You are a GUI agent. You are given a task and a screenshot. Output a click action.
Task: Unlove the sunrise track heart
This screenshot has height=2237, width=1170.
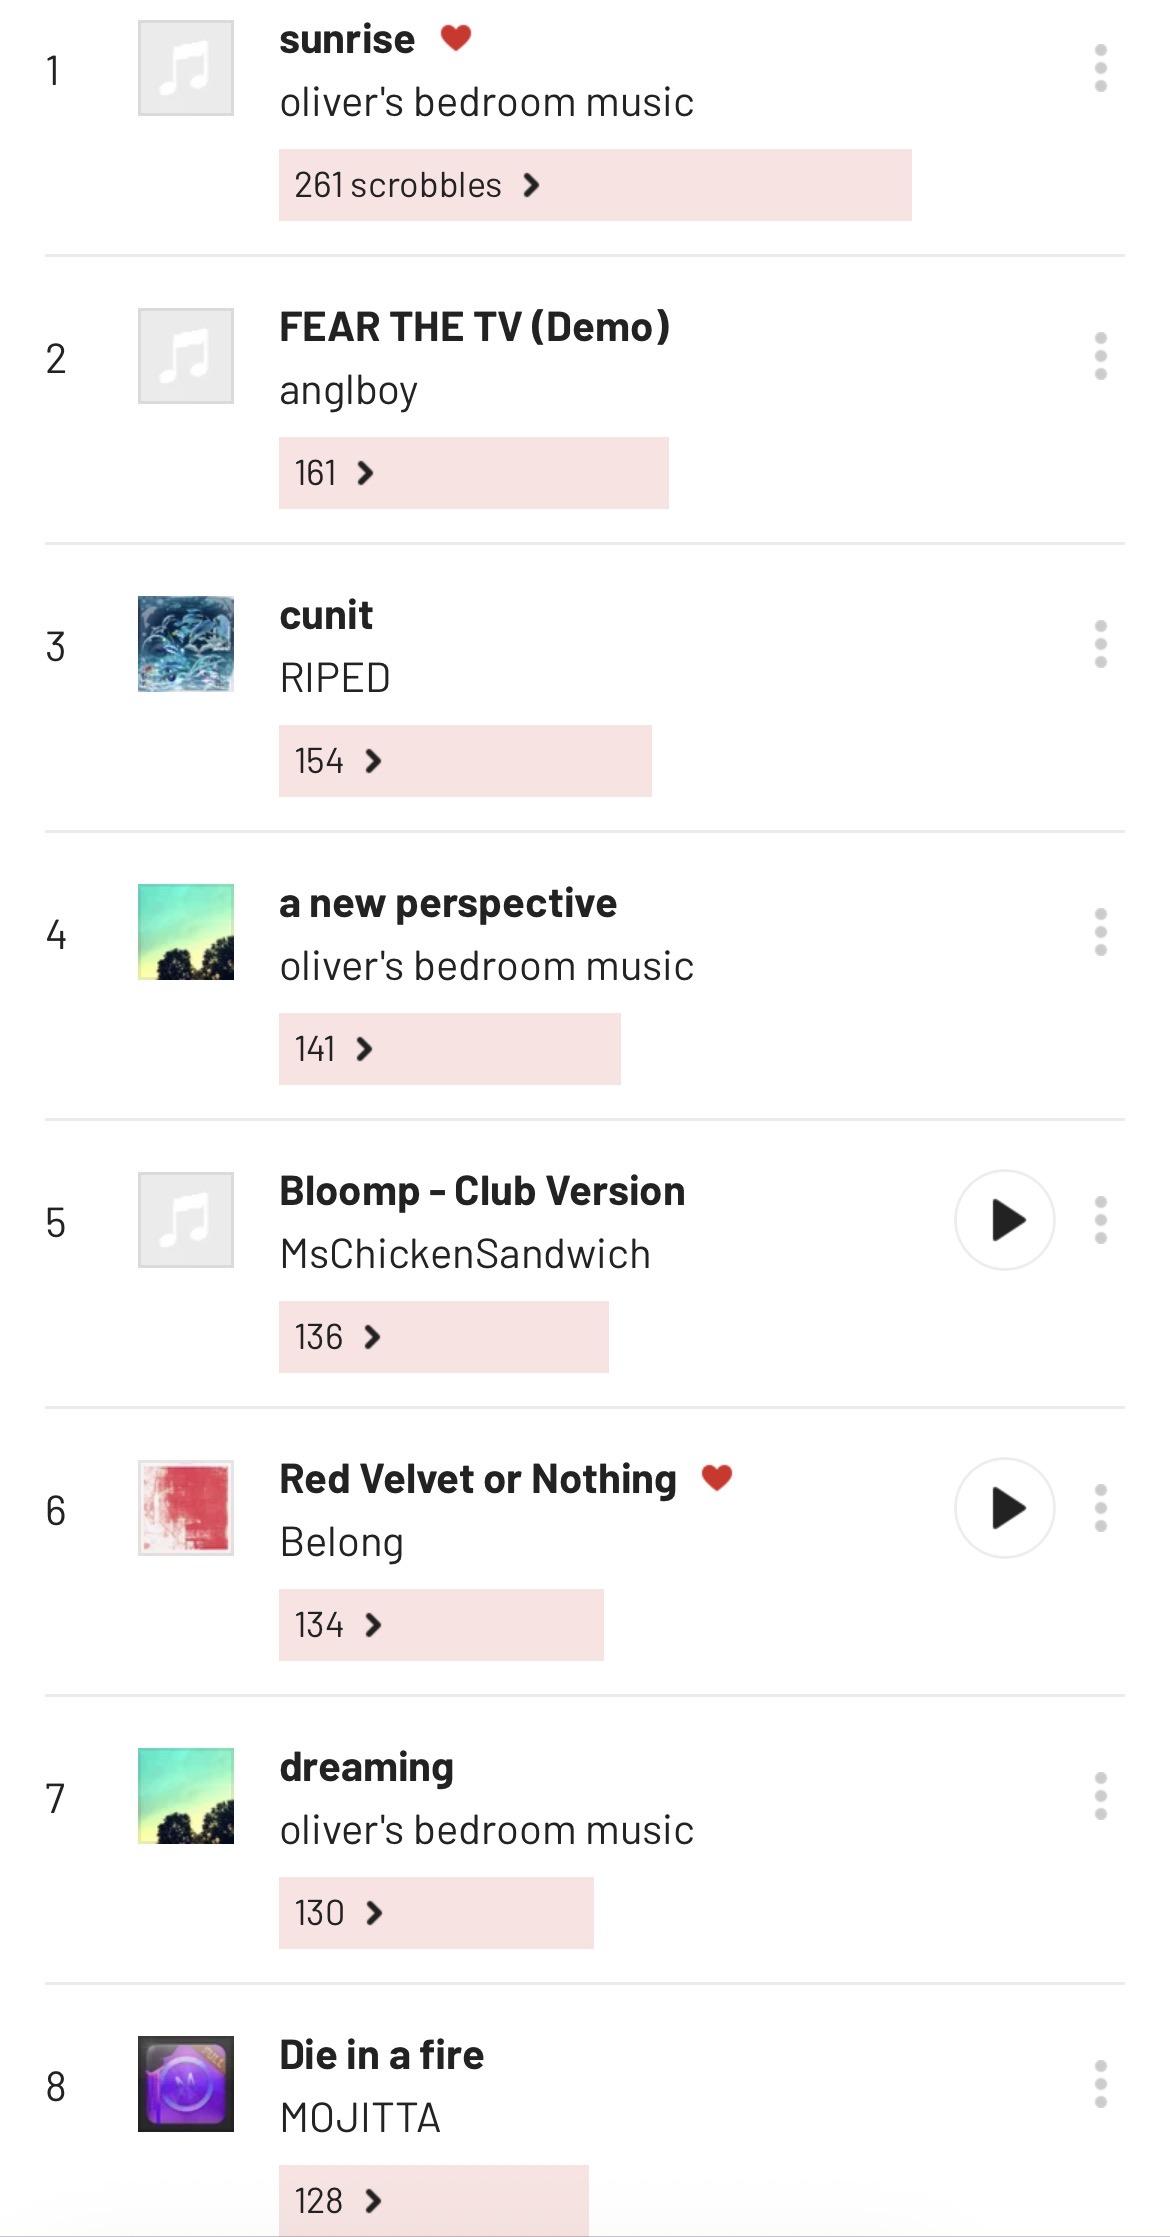point(456,38)
